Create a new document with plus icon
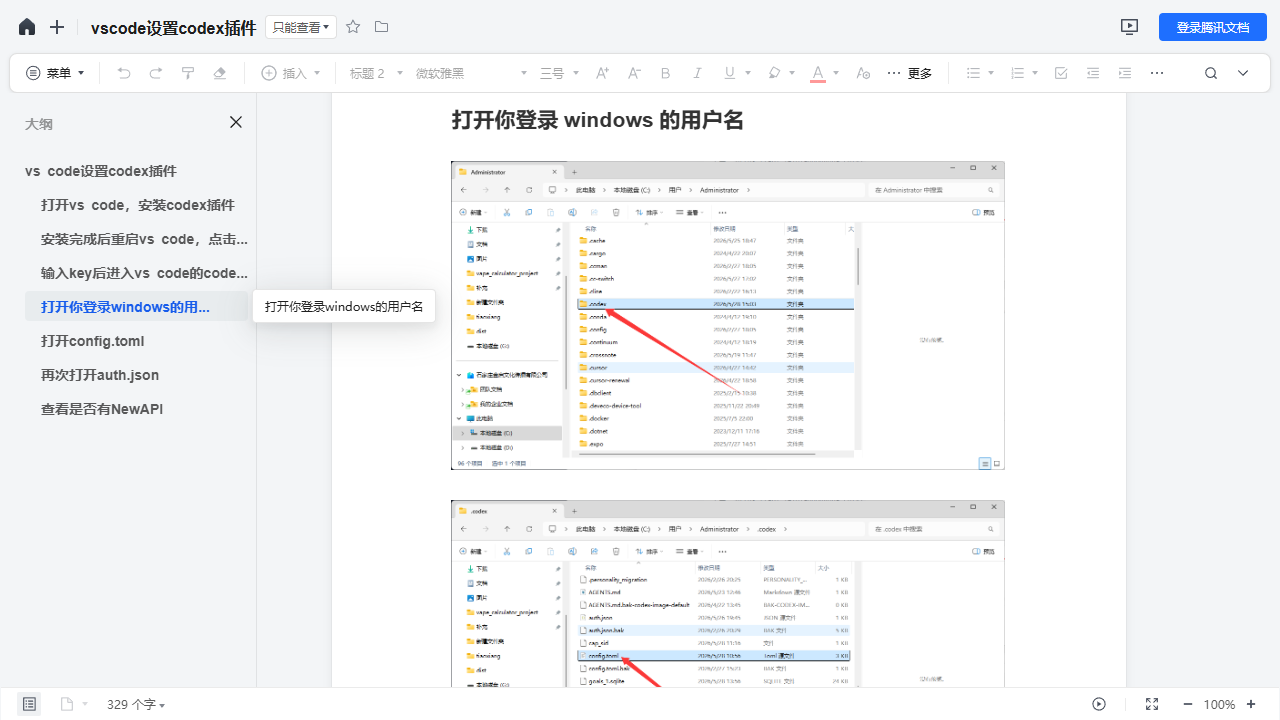The image size is (1280, 720). click(x=57, y=27)
